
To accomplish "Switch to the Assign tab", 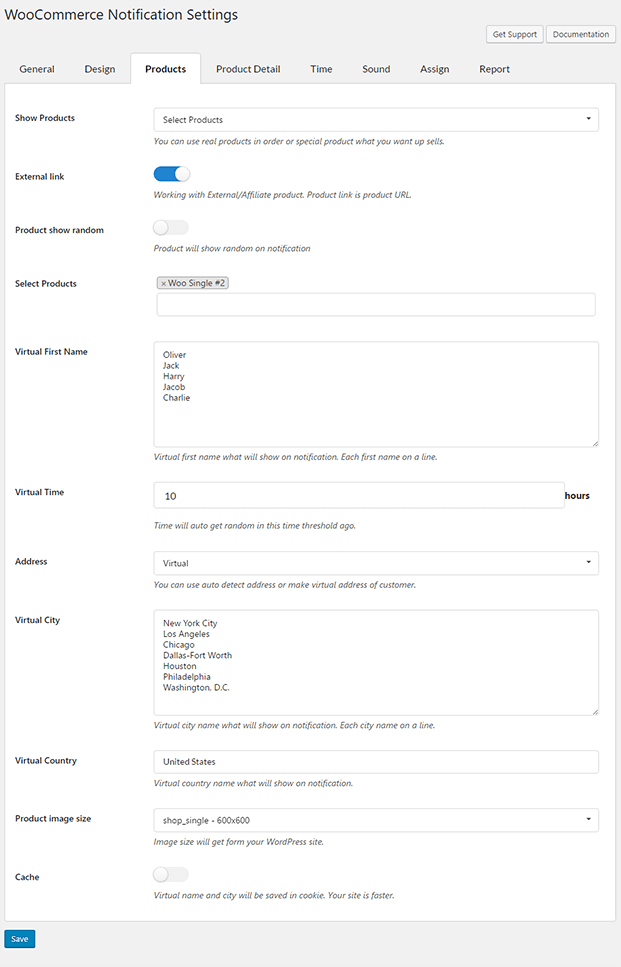I will point(435,69).
